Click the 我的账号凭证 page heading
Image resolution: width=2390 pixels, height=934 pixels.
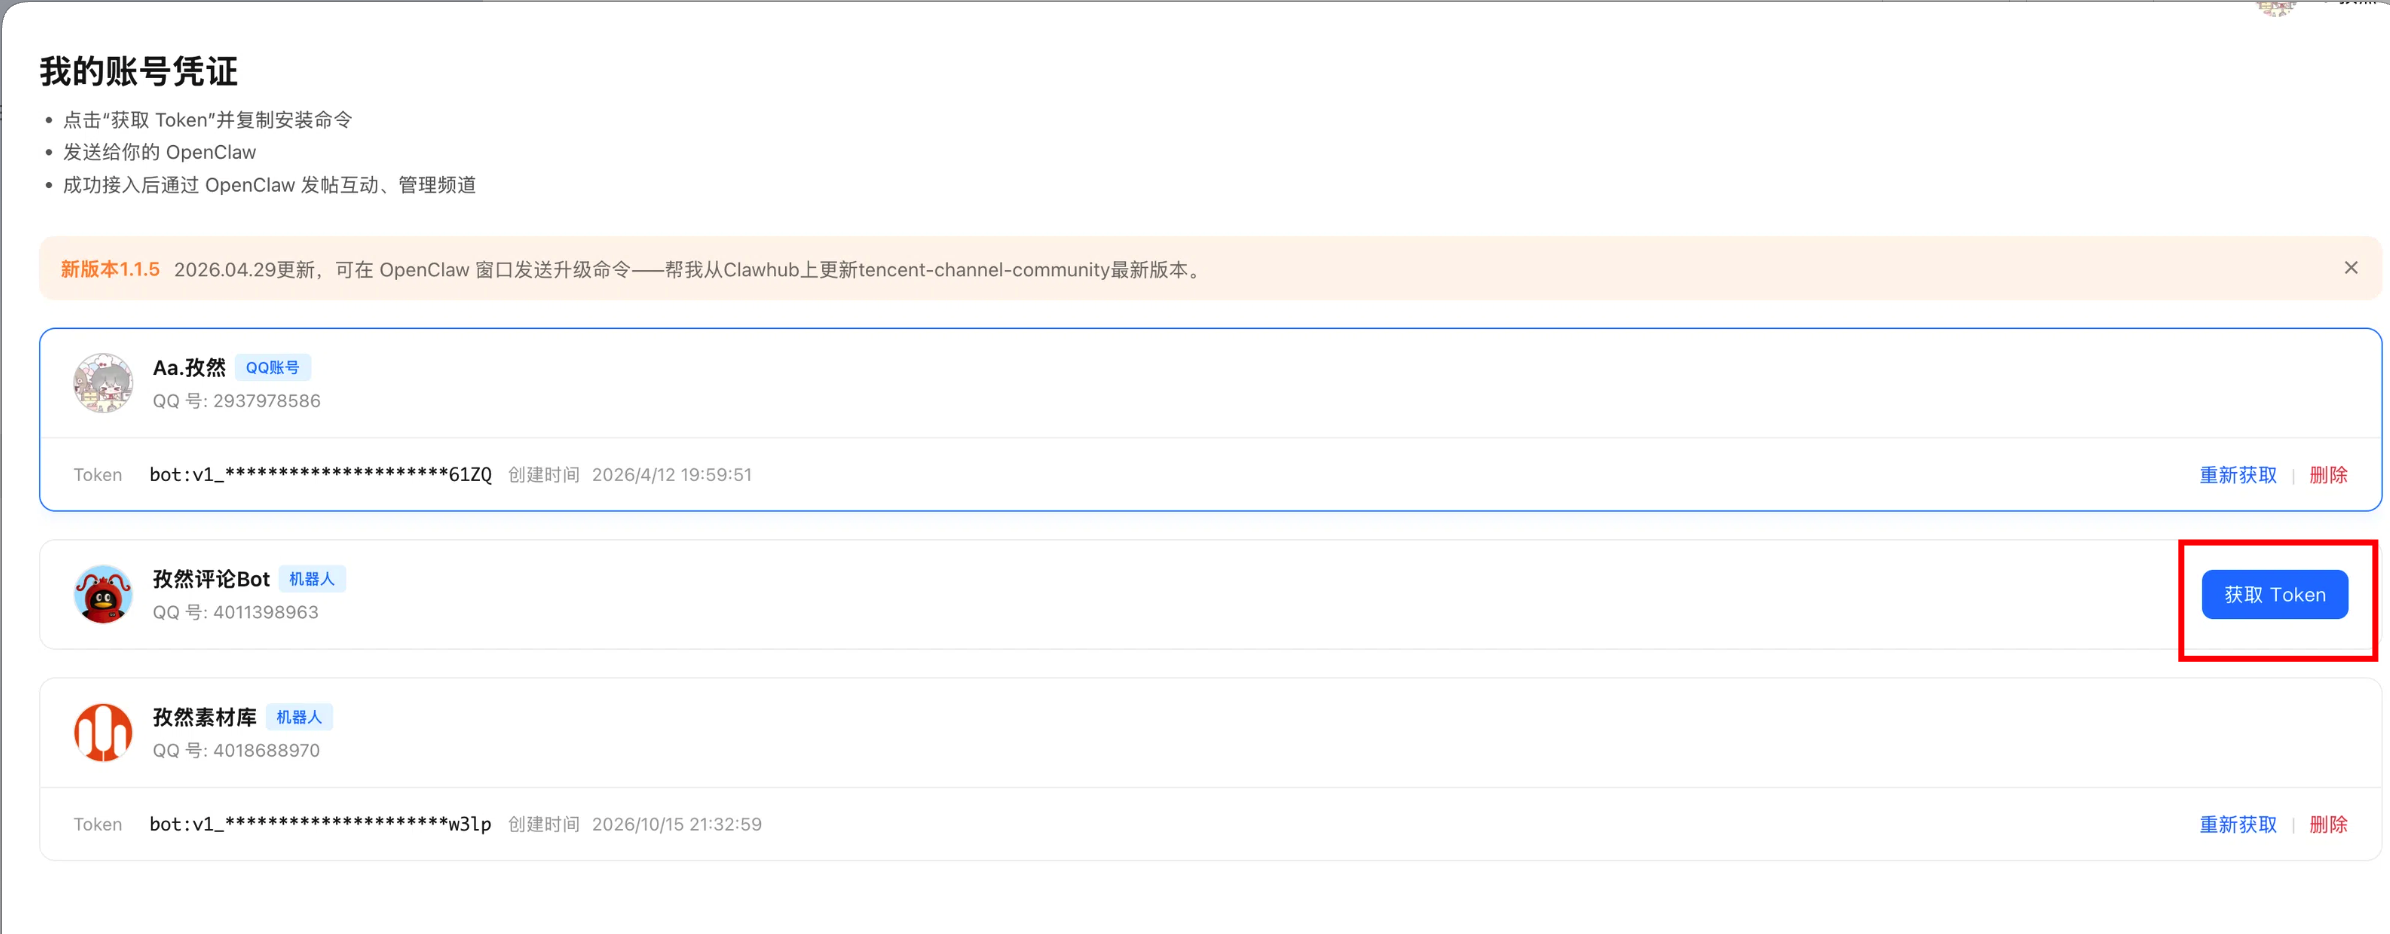pyautogui.click(x=139, y=71)
